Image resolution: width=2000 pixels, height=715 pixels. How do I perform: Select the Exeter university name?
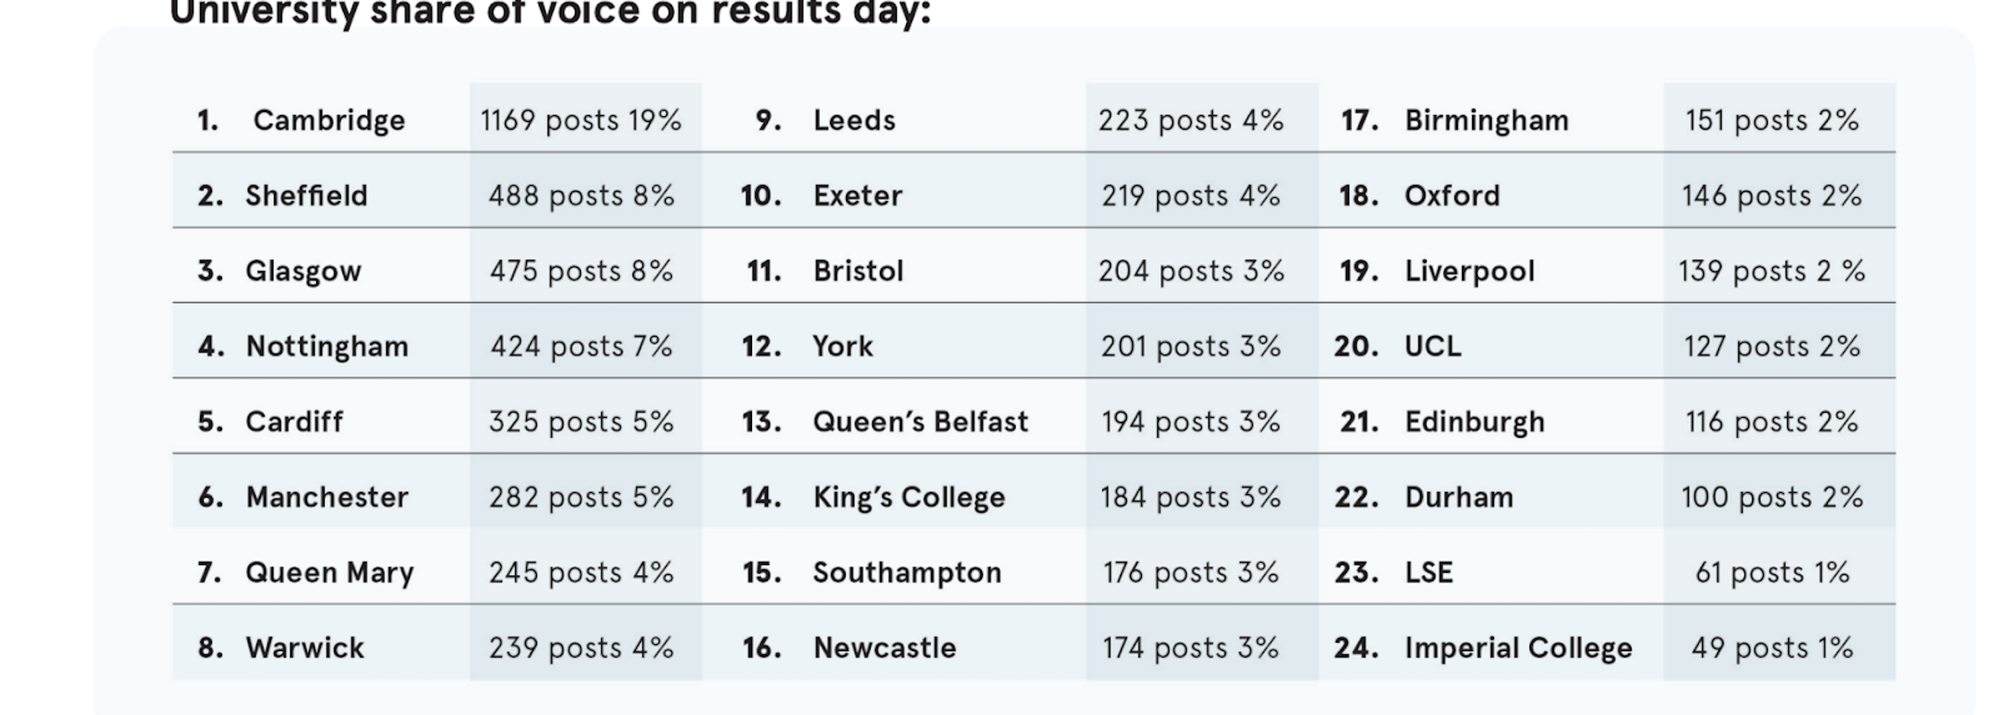tap(857, 195)
